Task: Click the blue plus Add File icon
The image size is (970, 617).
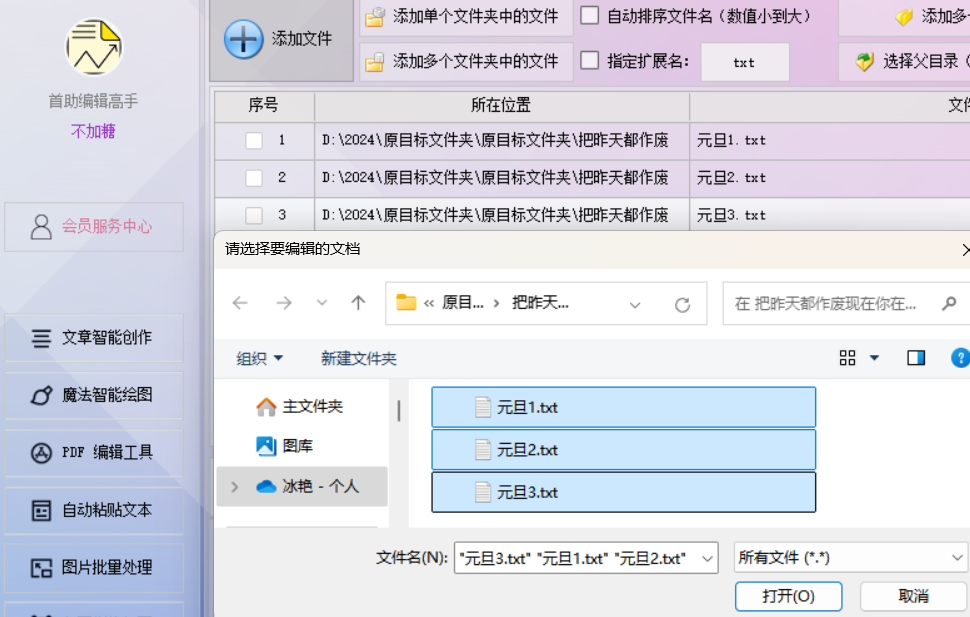Action: coord(243,40)
